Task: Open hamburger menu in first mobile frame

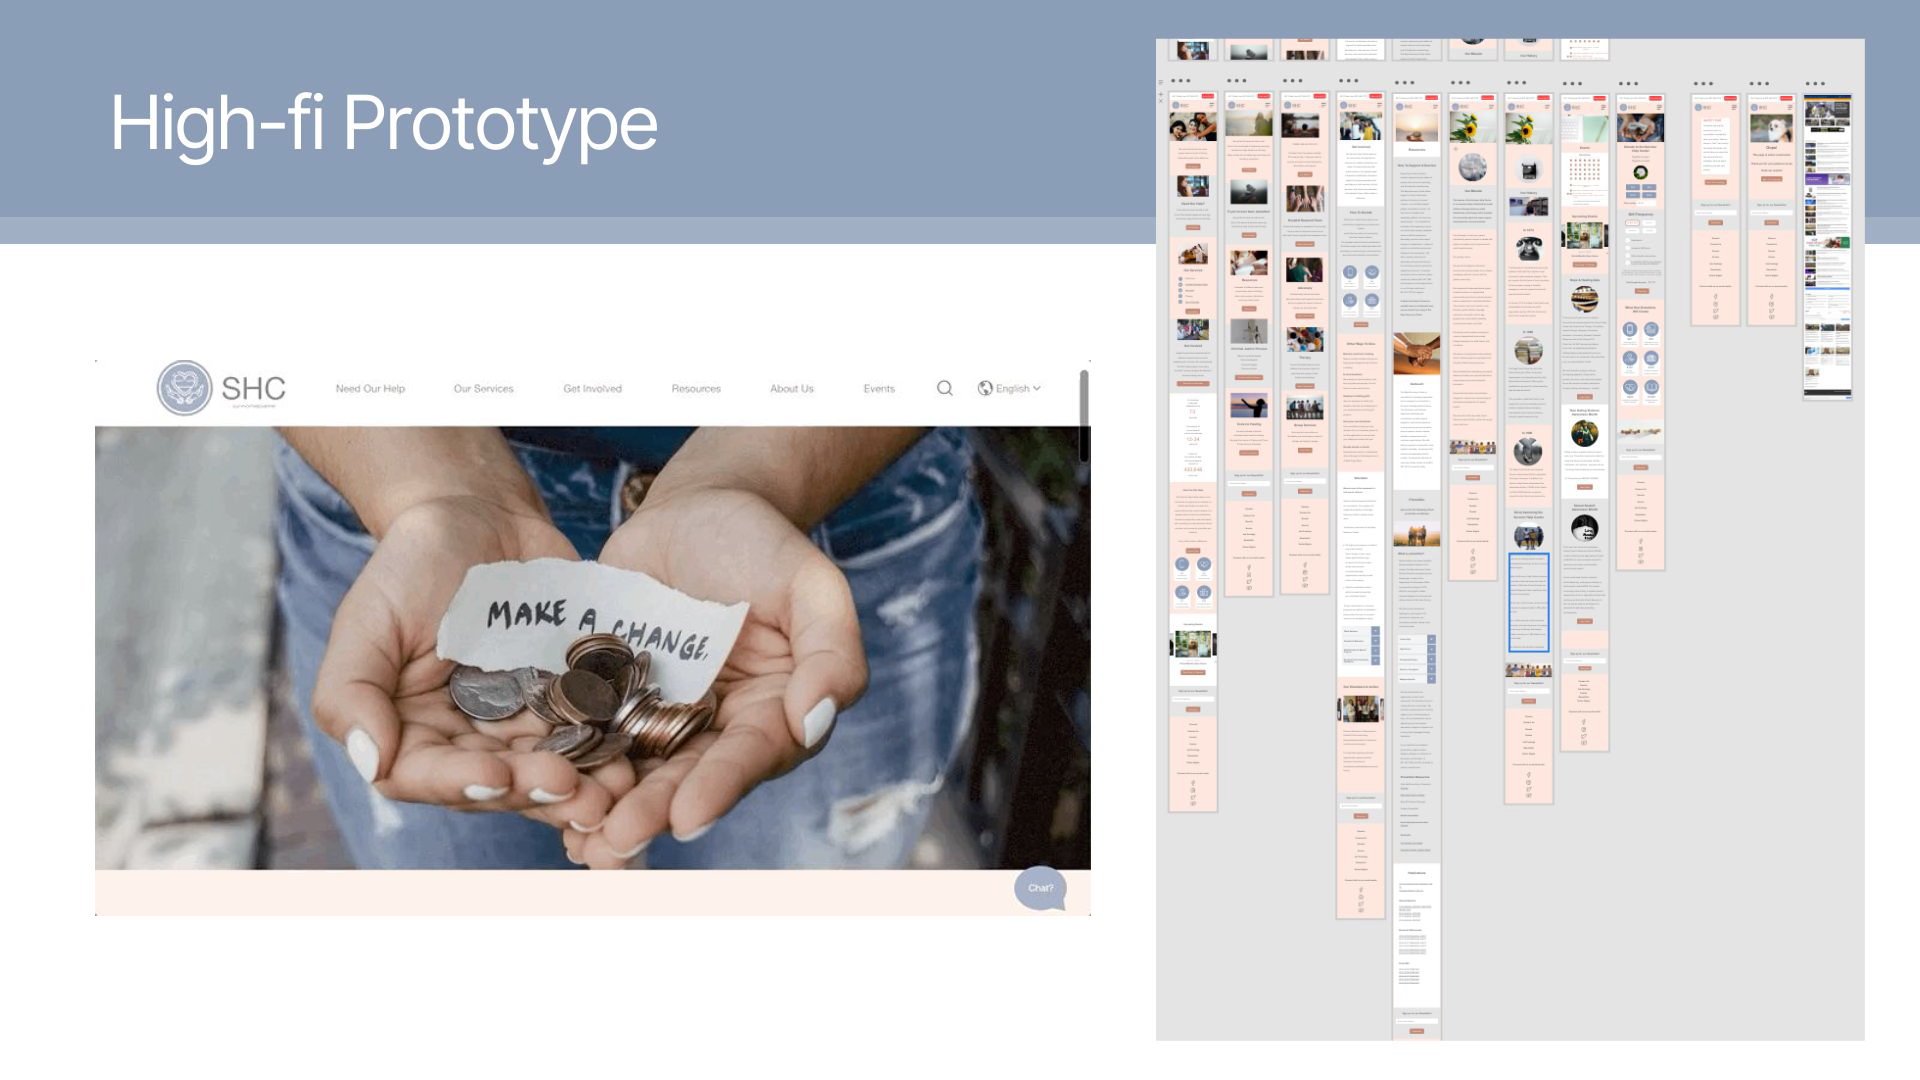Action: (x=1211, y=104)
